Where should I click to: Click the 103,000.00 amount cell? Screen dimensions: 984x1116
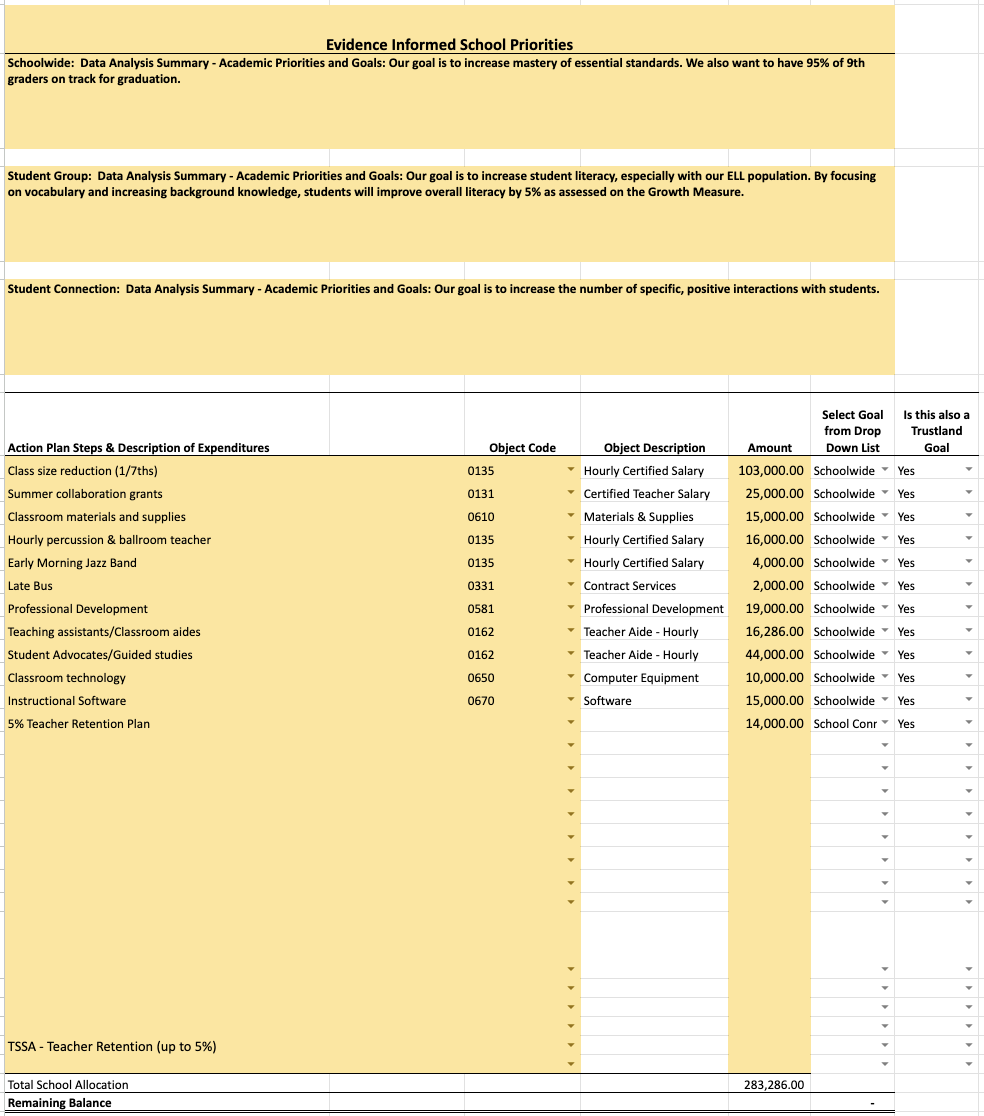point(771,470)
